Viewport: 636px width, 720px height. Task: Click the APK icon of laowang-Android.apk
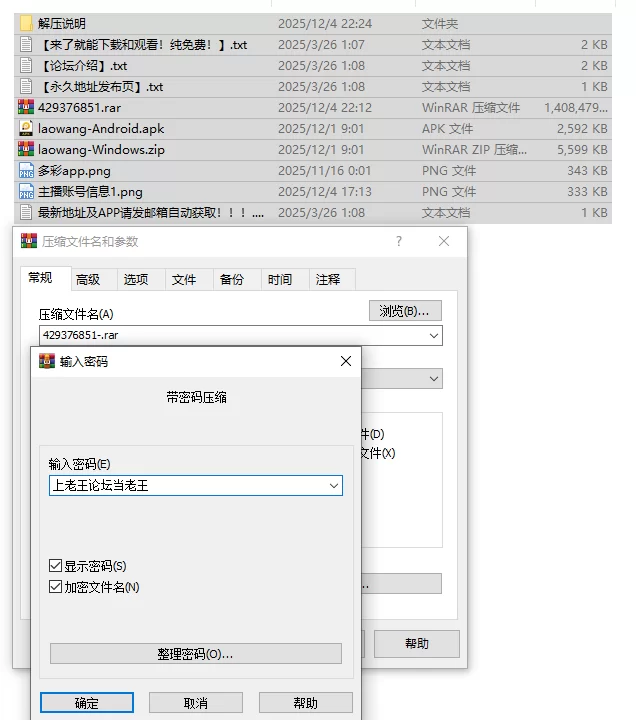coord(26,129)
